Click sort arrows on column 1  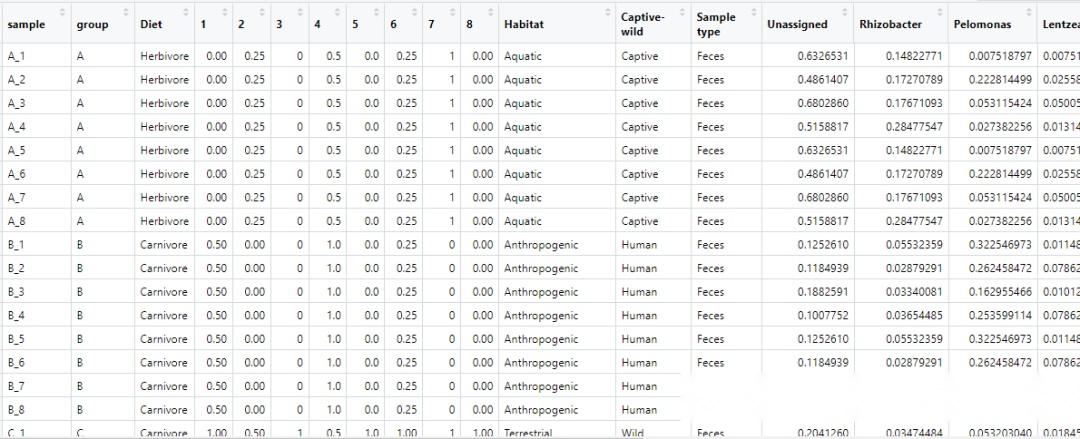[226, 11]
